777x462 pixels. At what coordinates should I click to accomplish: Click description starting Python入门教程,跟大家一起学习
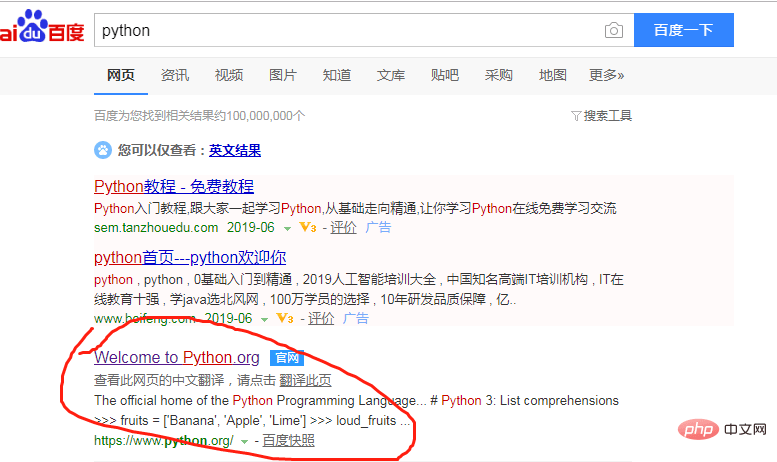pyautogui.click(x=355, y=208)
